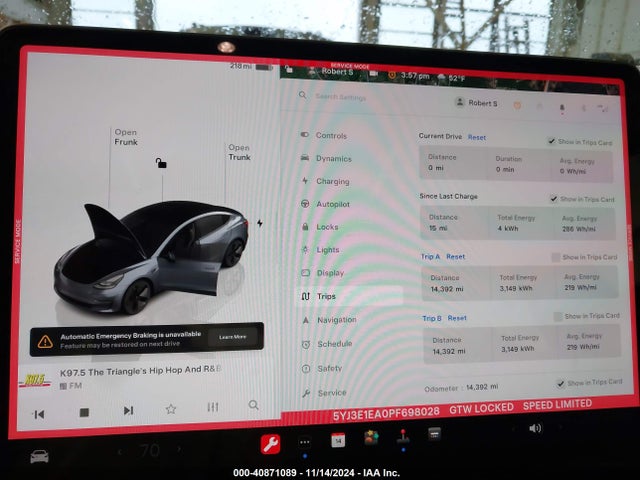Tap the car controls icon in bottom bar
Viewport: 640px width, 480px height.
pos(40,456)
